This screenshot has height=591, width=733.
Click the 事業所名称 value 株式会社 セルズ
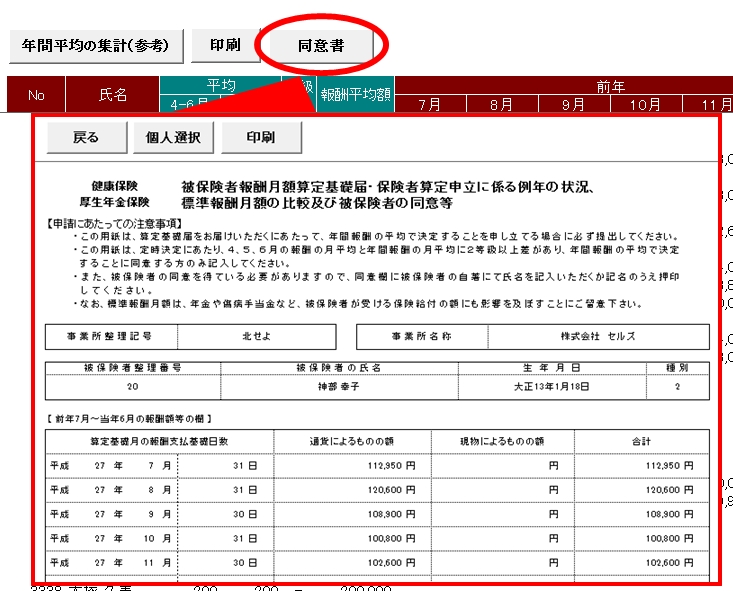click(x=598, y=337)
